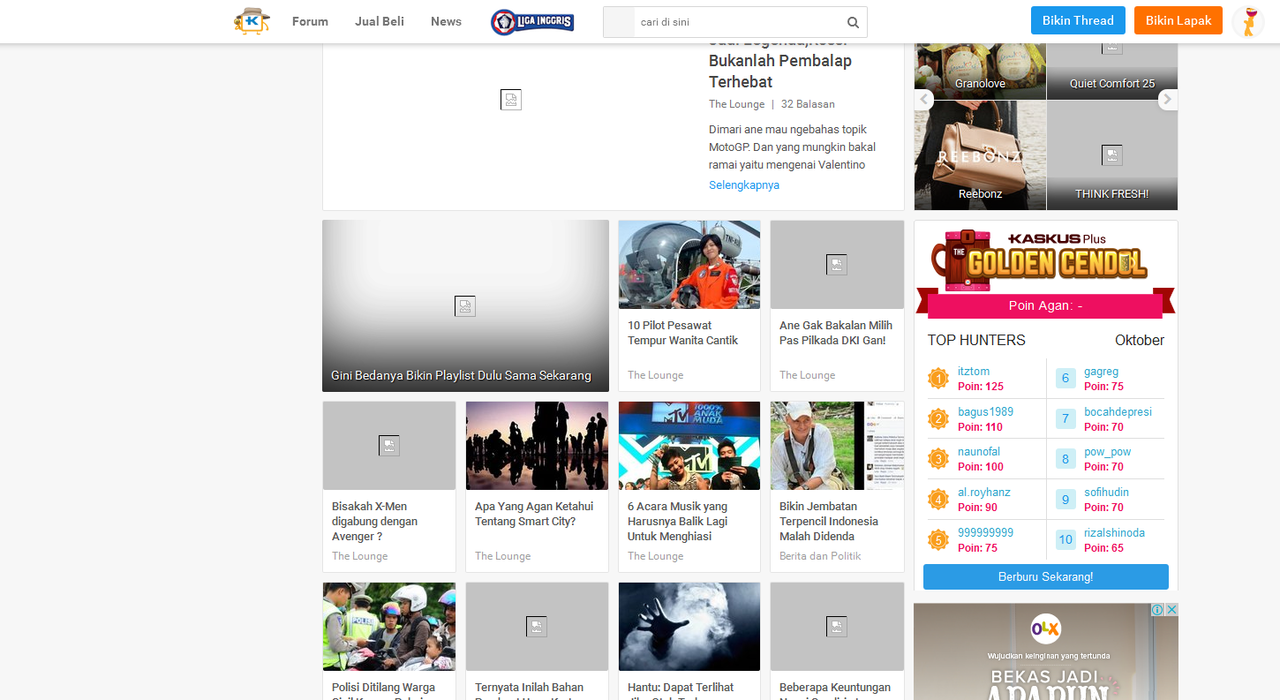Image resolution: width=1280 pixels, height=700 pixels.
Task: Open 'Gini Bedanya Bikin Playlist Dulu Sama Sekarang'
Action: [461, 376]
